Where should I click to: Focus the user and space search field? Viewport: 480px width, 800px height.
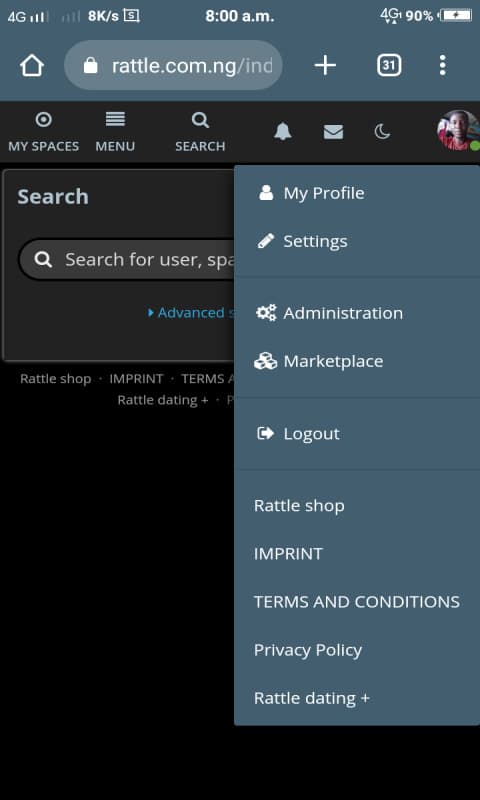pyautogui.click(x=127, y=260)
